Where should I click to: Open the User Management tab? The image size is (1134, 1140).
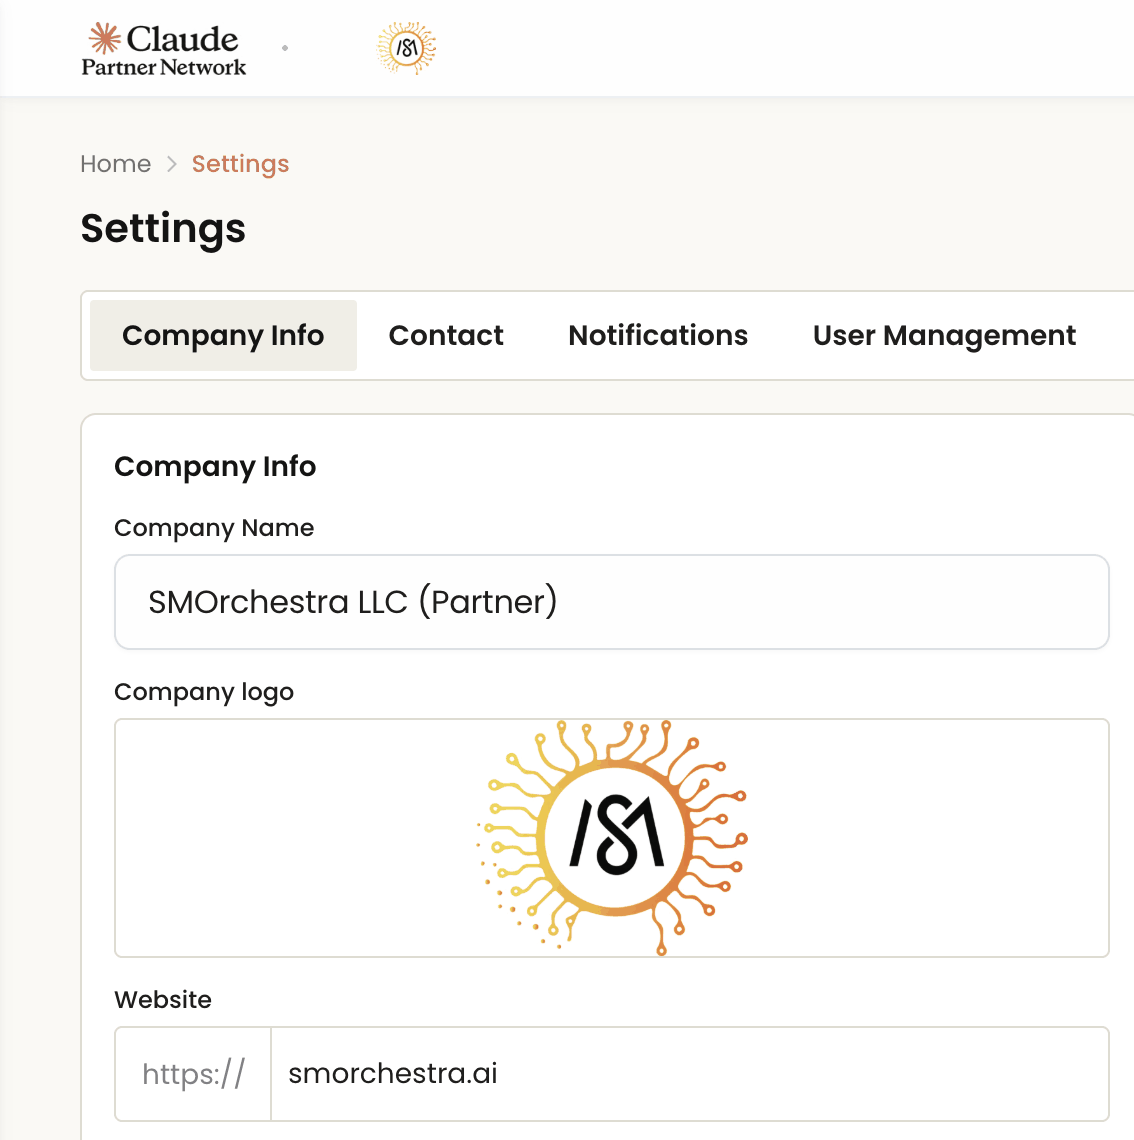(944, 335)
